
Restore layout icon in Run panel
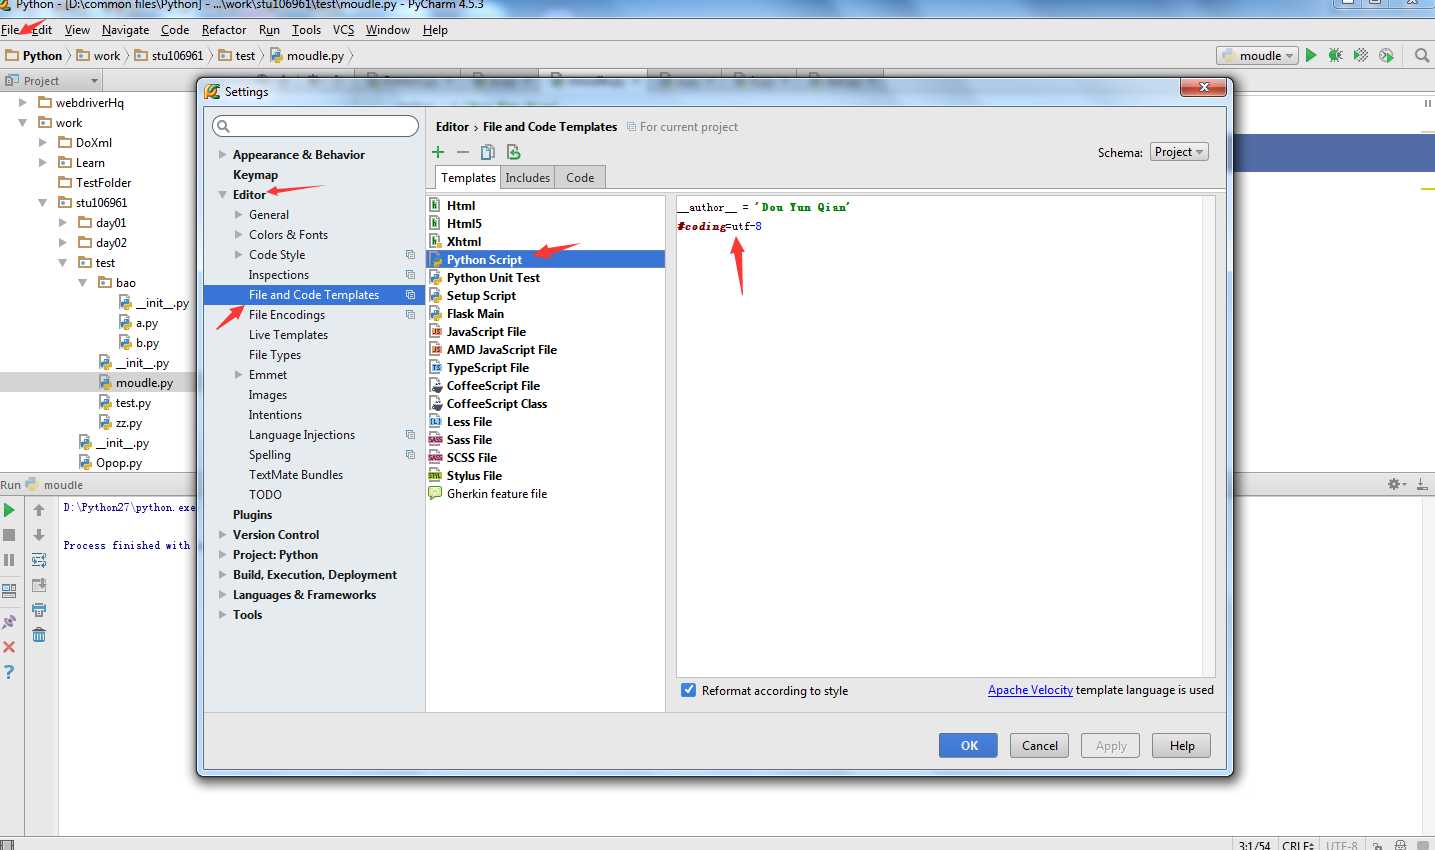pos(9,591)
